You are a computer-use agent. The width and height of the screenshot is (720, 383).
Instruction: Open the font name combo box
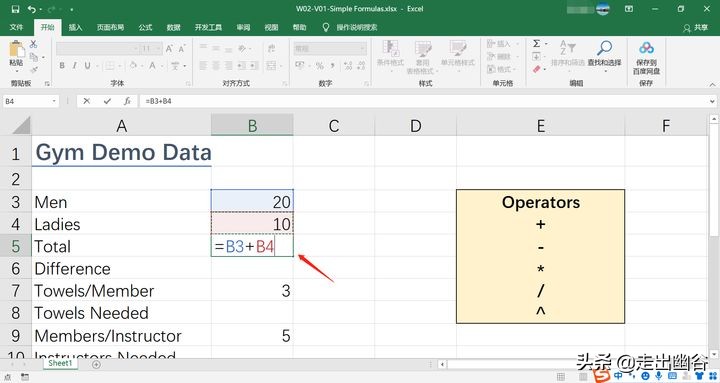point(97,48)
